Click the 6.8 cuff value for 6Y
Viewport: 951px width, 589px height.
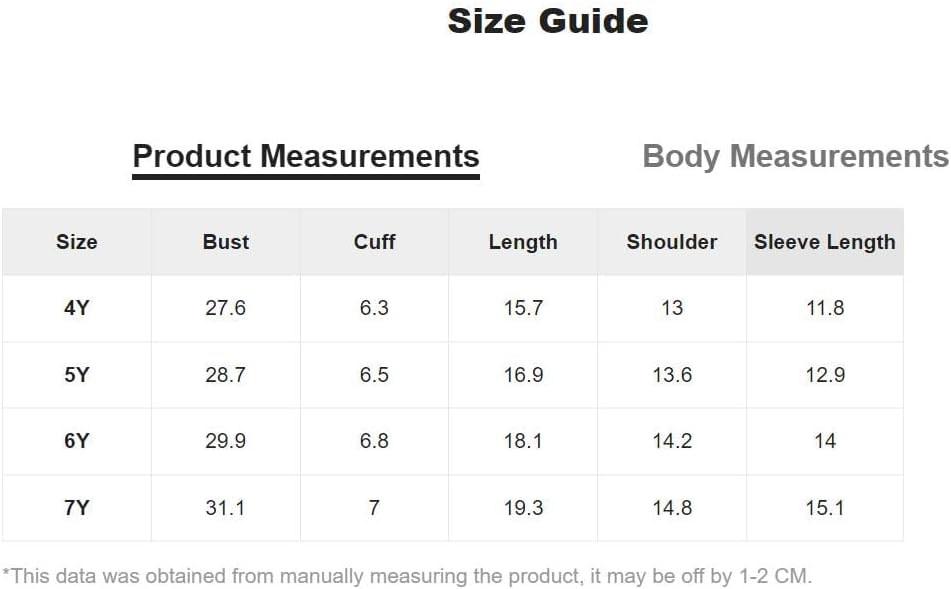point(374,441)
